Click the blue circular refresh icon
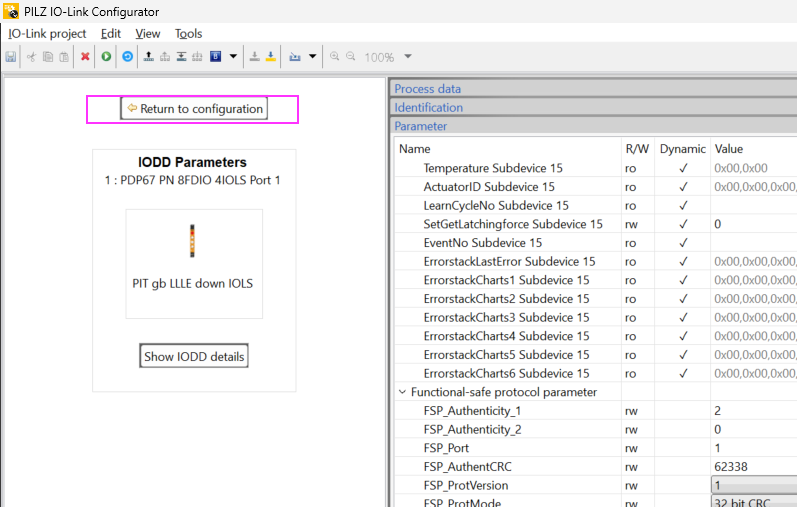 pos(128,56)
